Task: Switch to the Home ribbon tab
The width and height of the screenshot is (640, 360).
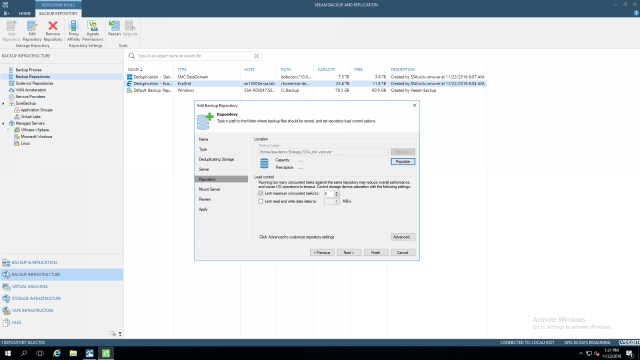Action: point(24,13)
